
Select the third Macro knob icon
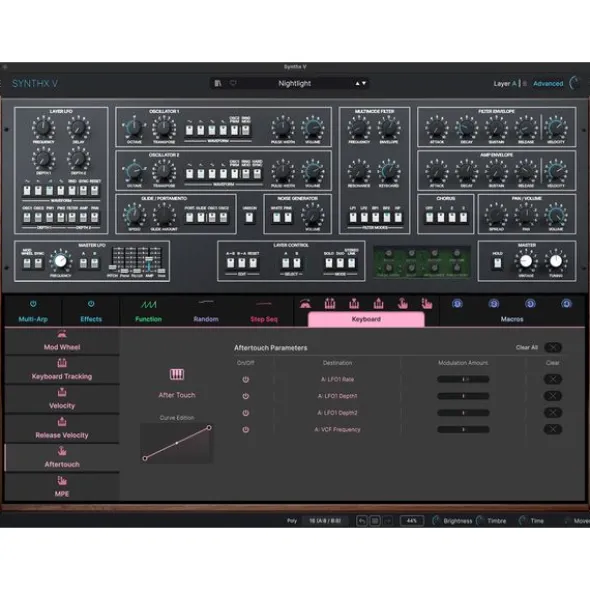click(530, 303)
